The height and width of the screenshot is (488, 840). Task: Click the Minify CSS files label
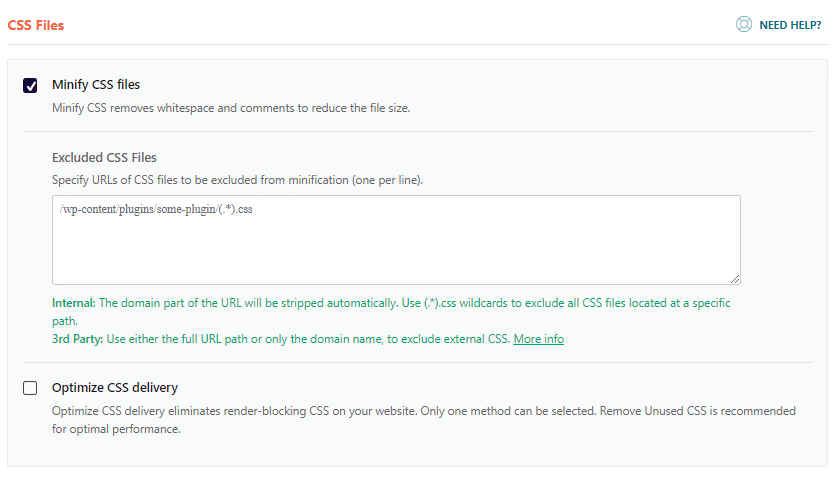pos(96,85)
